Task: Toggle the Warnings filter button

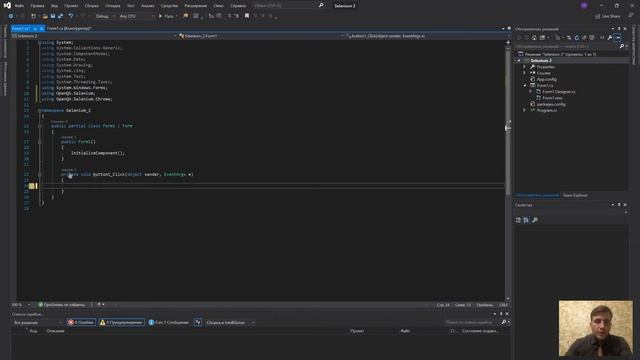Action: click(122, 322)
